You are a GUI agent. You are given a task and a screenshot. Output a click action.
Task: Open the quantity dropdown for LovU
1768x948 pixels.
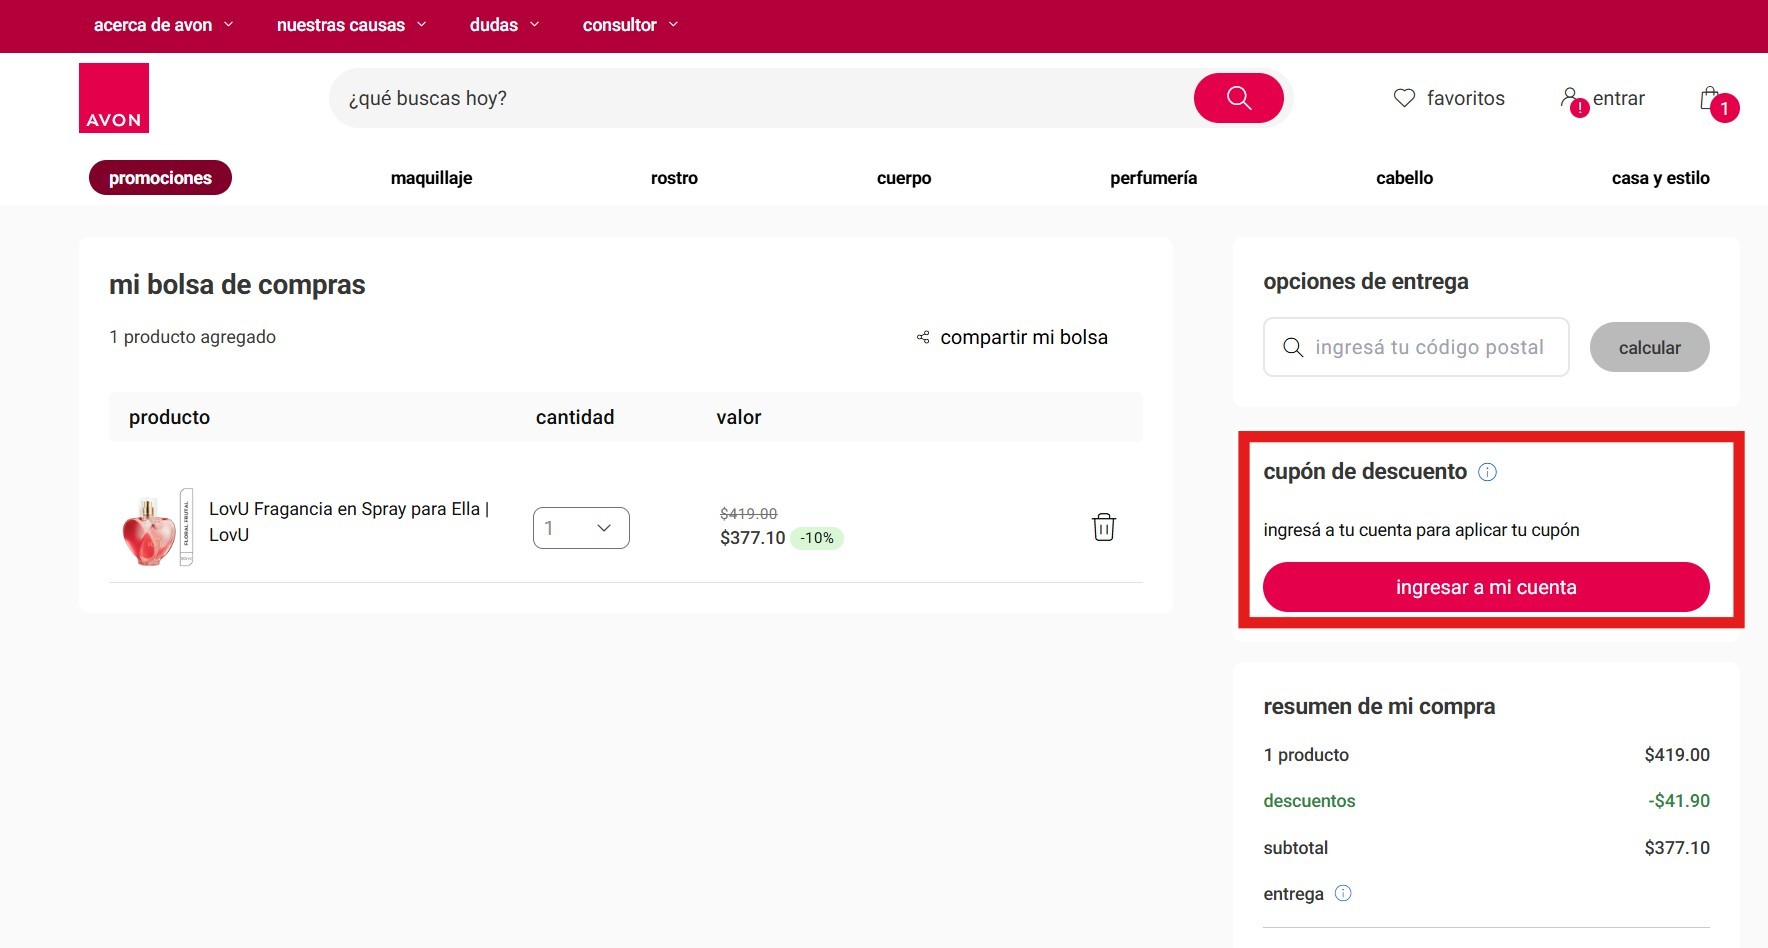(581, 528)
